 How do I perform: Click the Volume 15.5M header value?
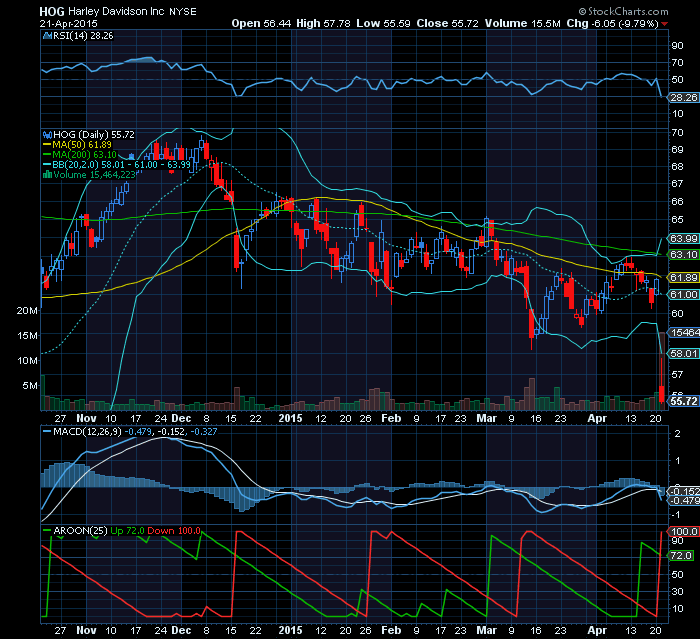click(x=522, y=24)
